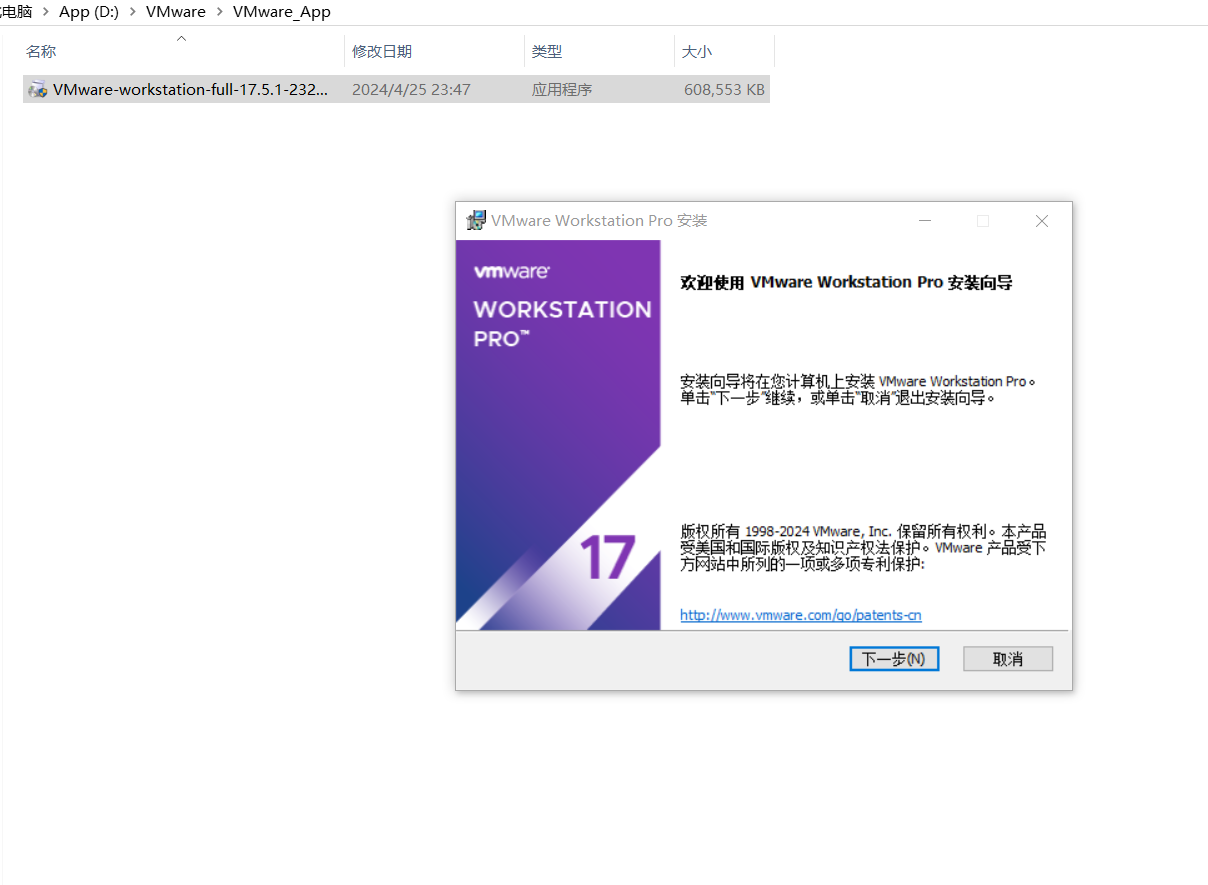1208x885 pixels.
Task: Sort files by Size (大小) column
Action: pos(724,51)
